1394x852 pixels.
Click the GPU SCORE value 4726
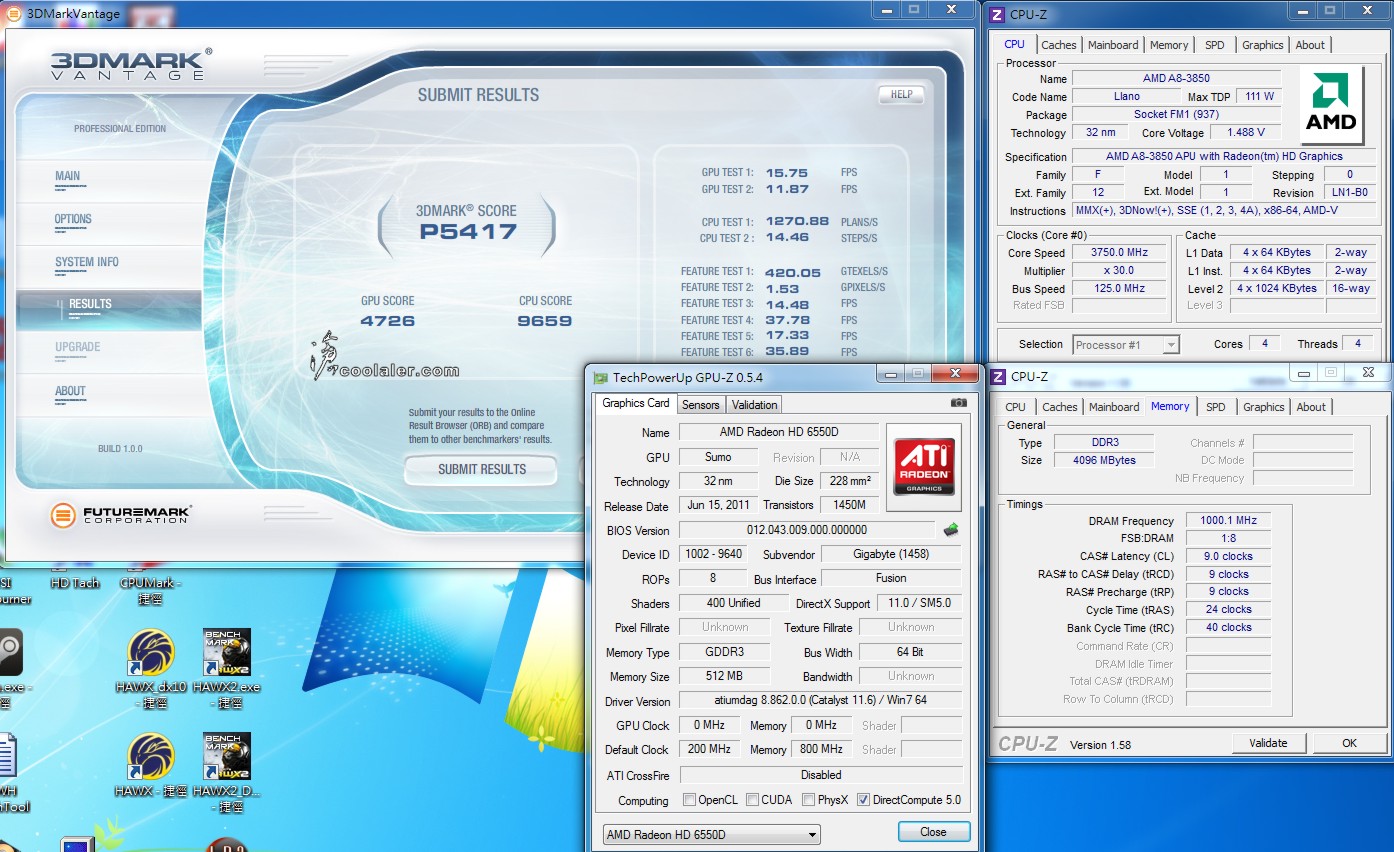point(388,321)
